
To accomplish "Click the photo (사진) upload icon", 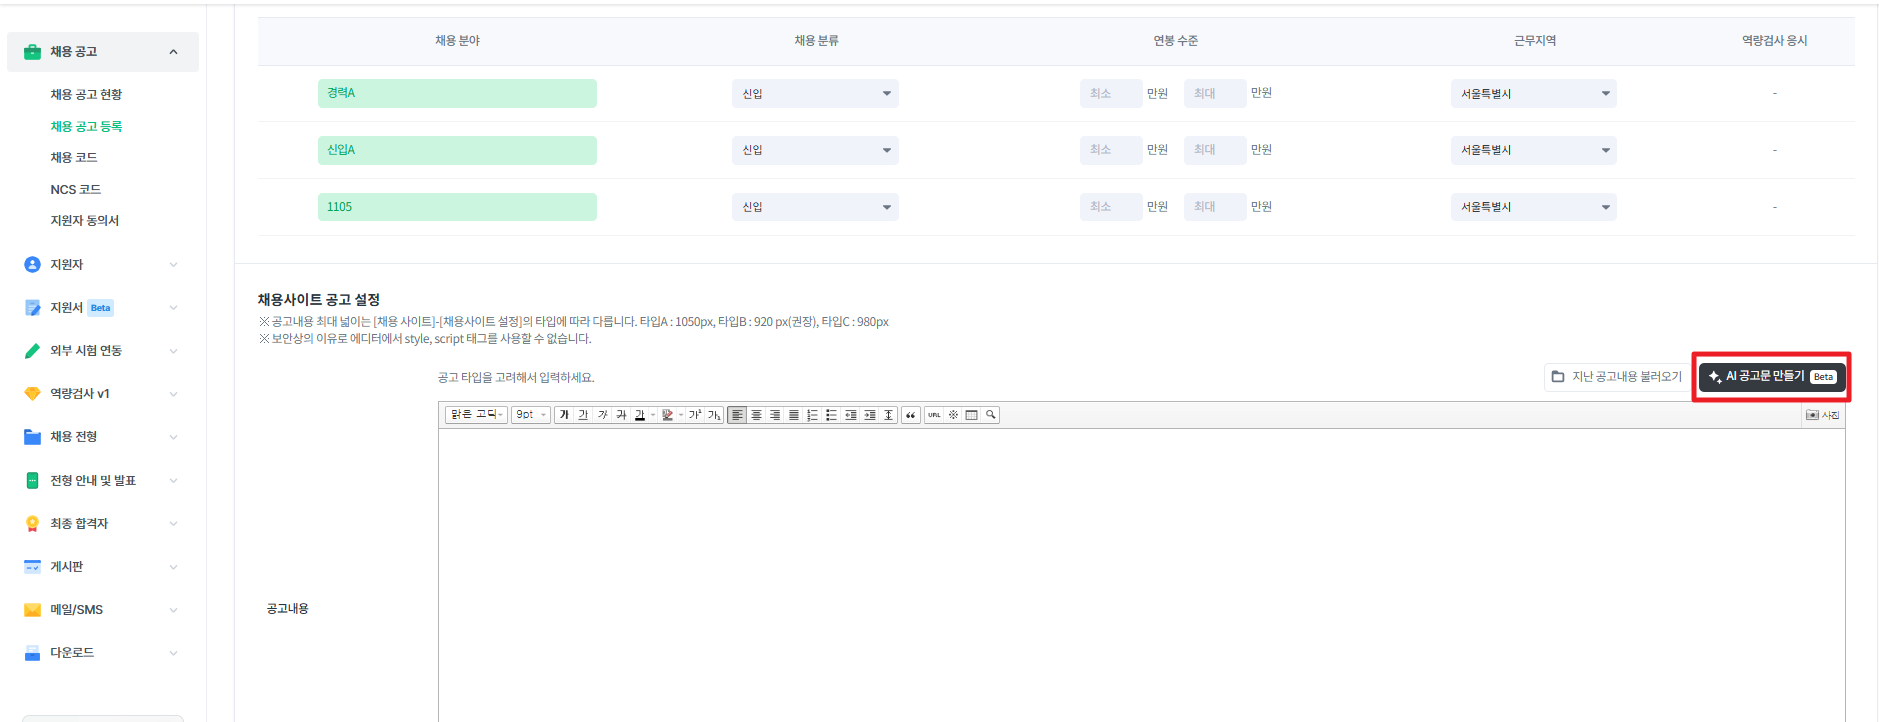I will pyautogui.click(x=1822, y=415).
